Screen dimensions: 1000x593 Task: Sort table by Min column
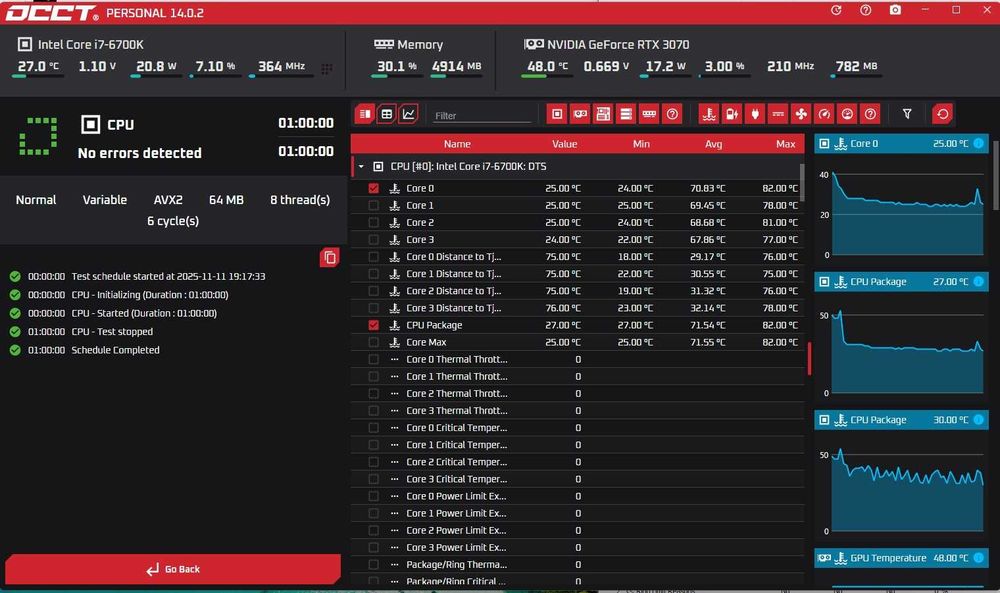641,144
